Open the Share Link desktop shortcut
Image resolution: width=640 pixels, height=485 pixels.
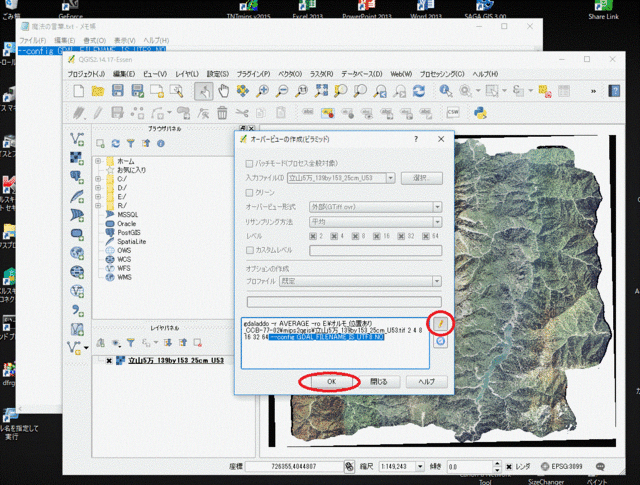pos(603,10)
